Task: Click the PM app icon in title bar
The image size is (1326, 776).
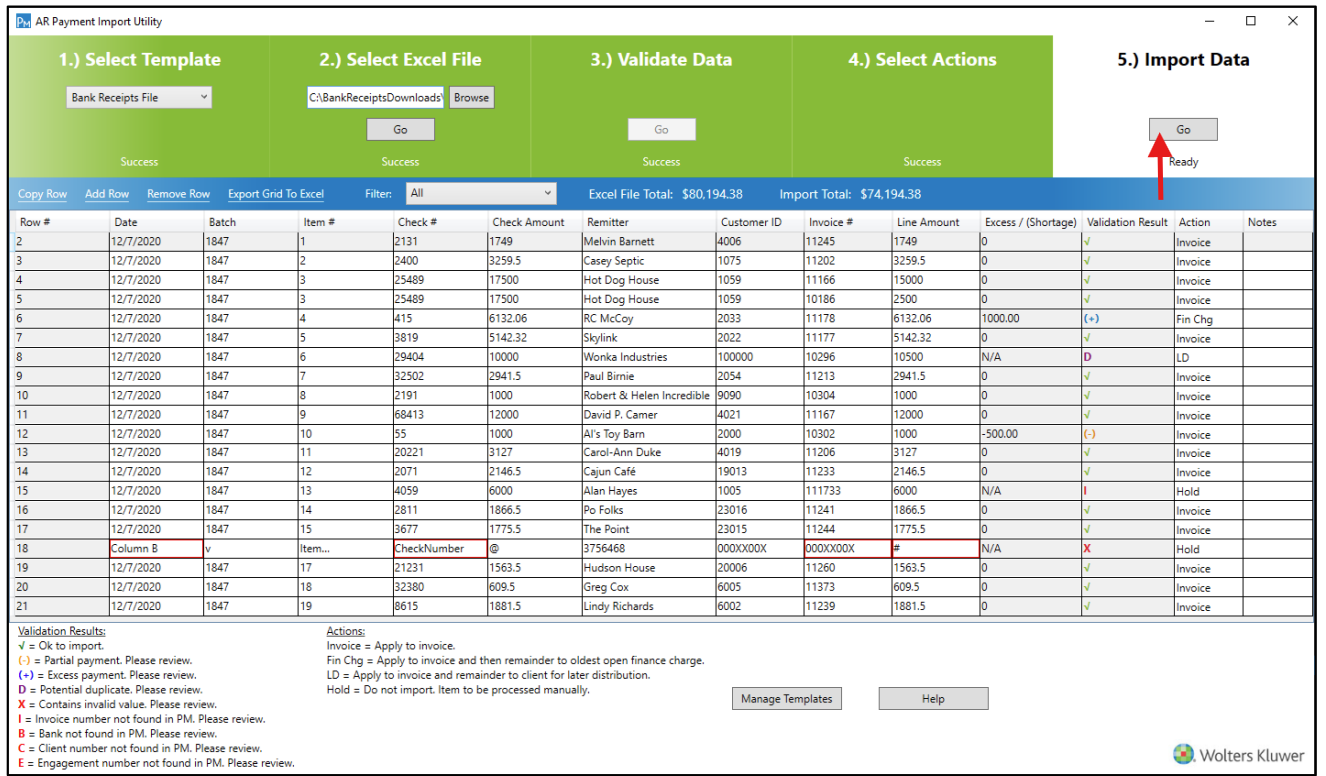Action: pyautogui.click(x=24, y=21)
